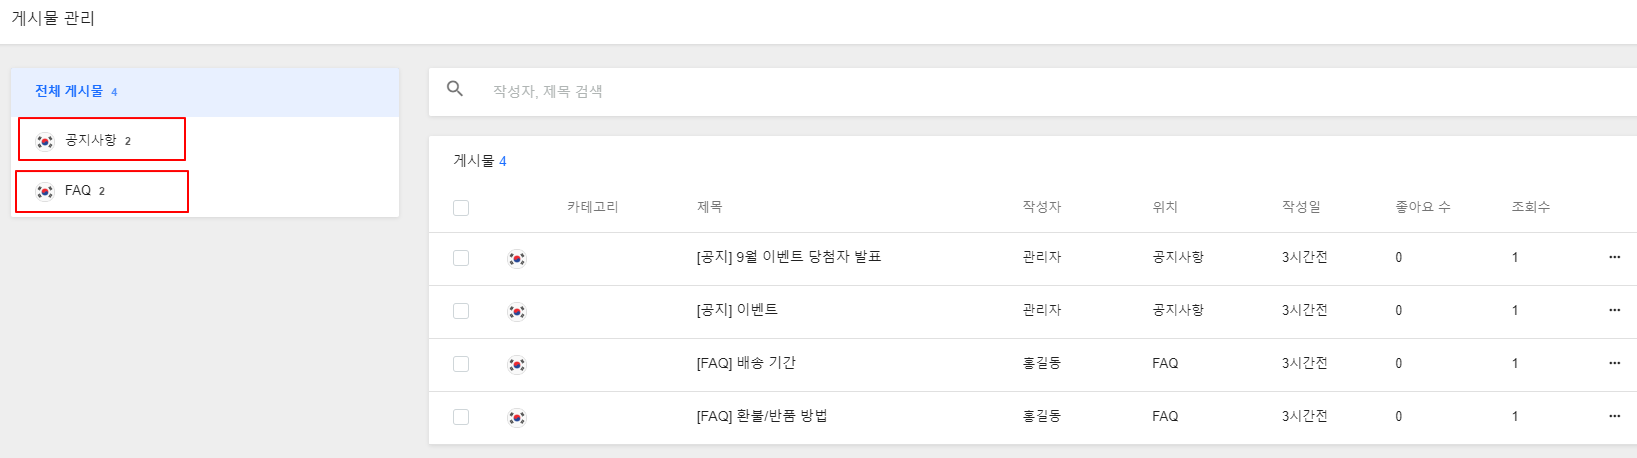Select the 전체 게시물 category
Viewport: 1637px width, 458px height.
click(x=205, y=92)
